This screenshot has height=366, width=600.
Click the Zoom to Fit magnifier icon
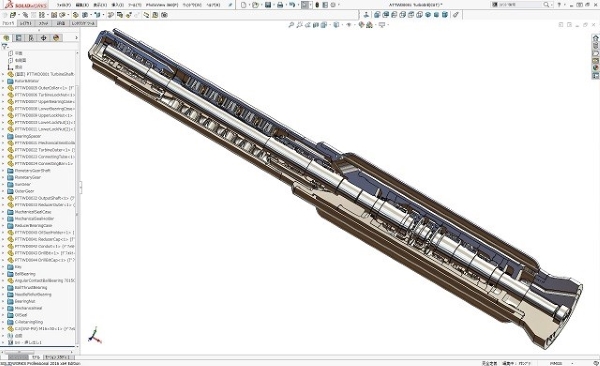coord(291,25)
